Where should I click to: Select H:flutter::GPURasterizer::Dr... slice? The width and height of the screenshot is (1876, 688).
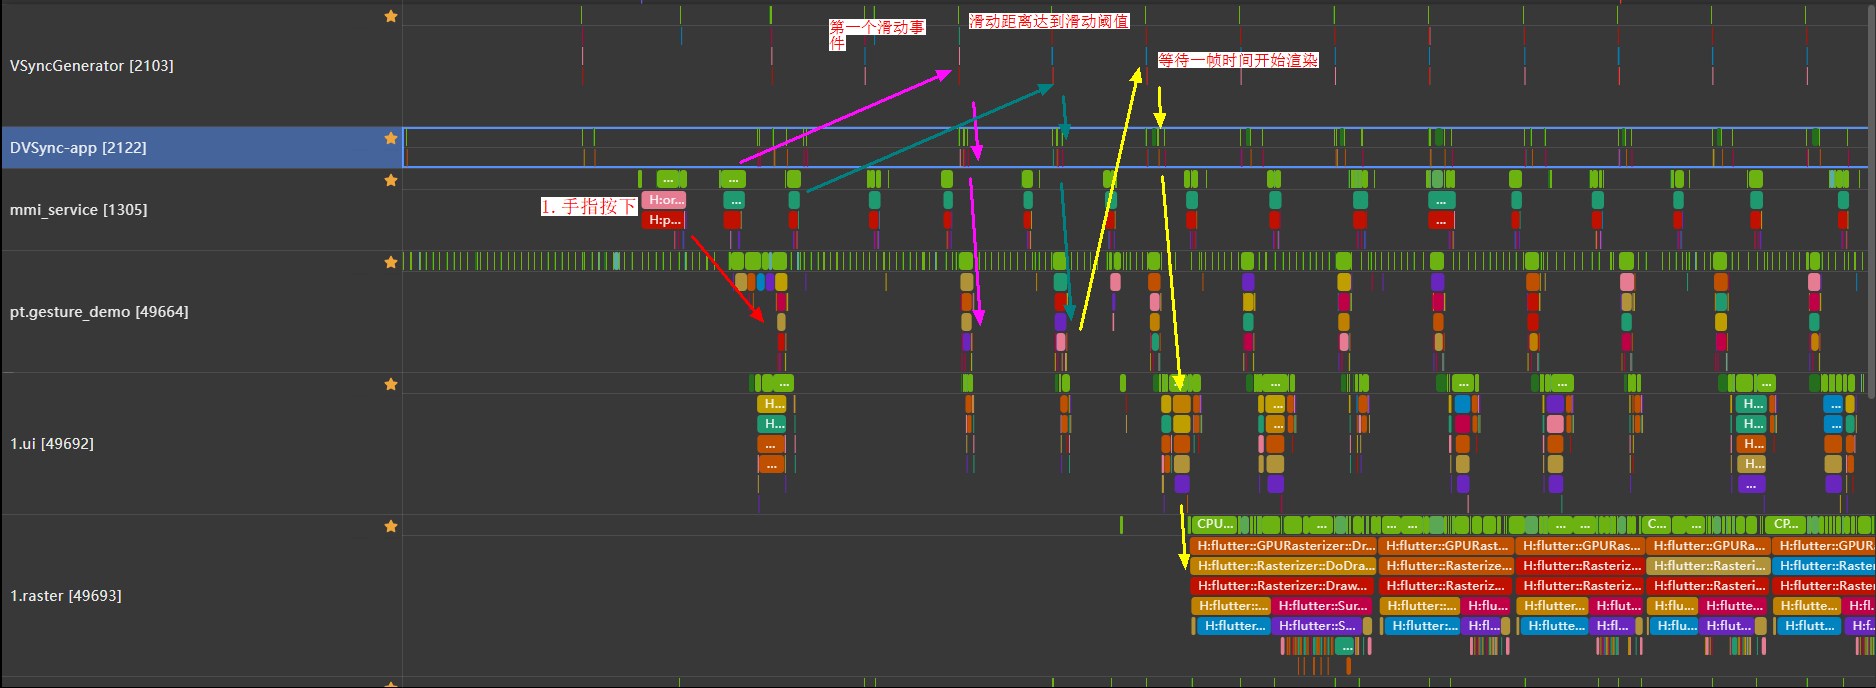(1284, 546)
